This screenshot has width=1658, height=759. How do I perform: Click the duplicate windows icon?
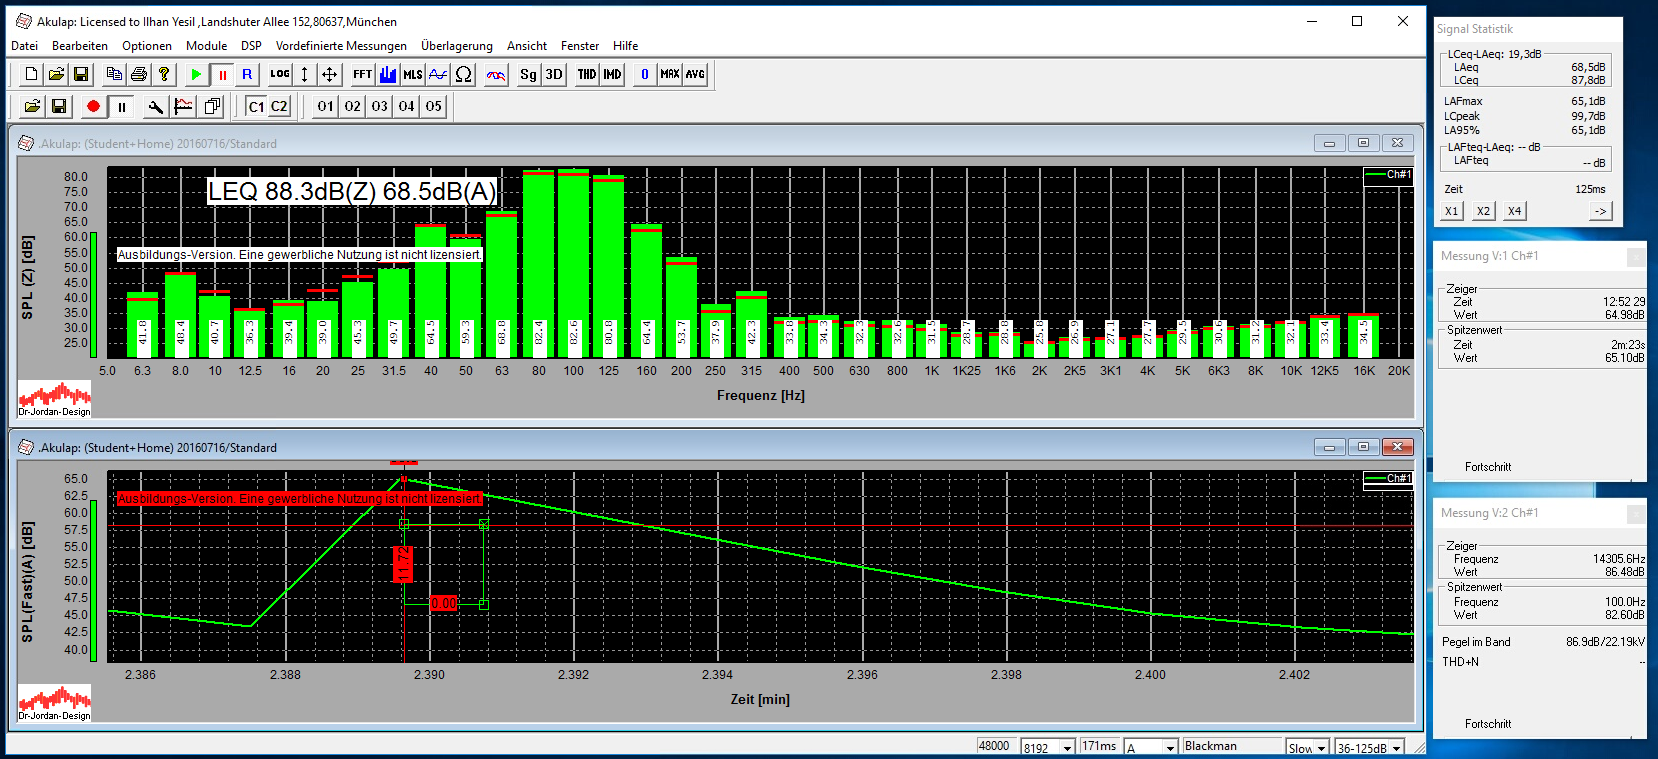click(211, 106)
